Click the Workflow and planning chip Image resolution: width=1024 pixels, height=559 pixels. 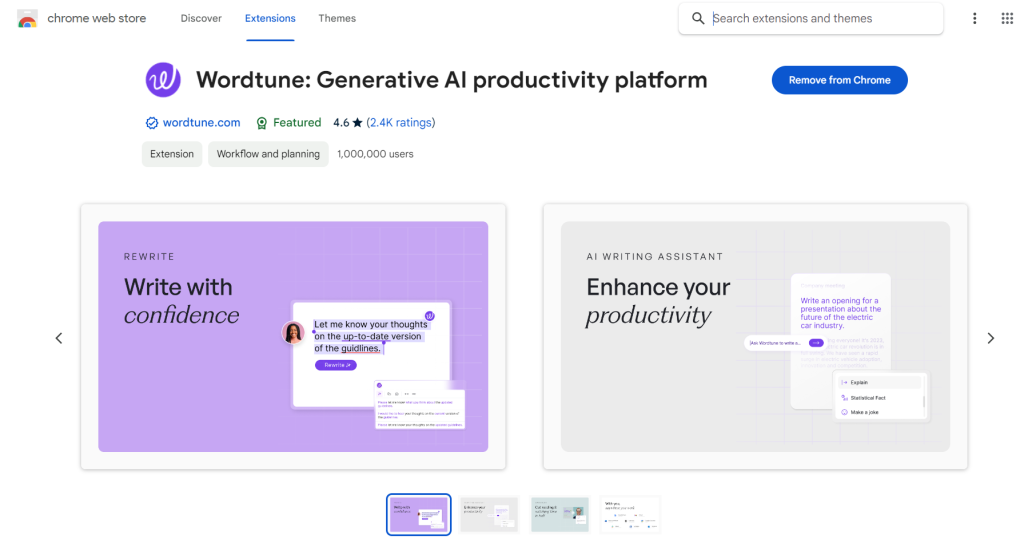point(268,154)
